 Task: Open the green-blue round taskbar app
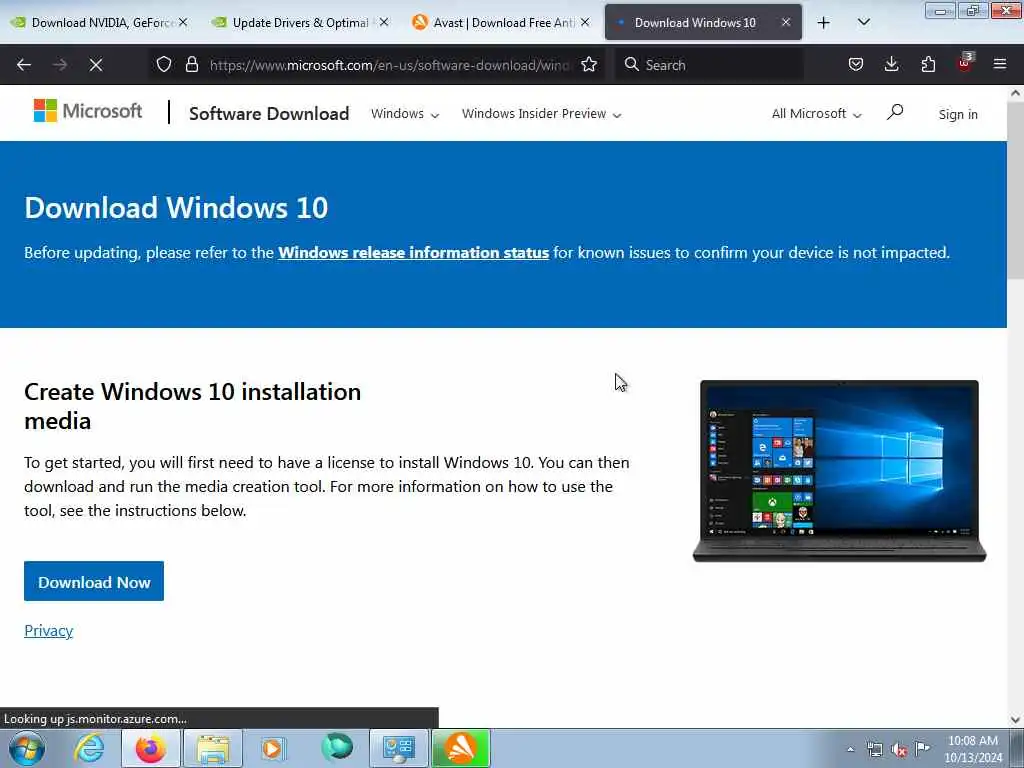(337, 747)
